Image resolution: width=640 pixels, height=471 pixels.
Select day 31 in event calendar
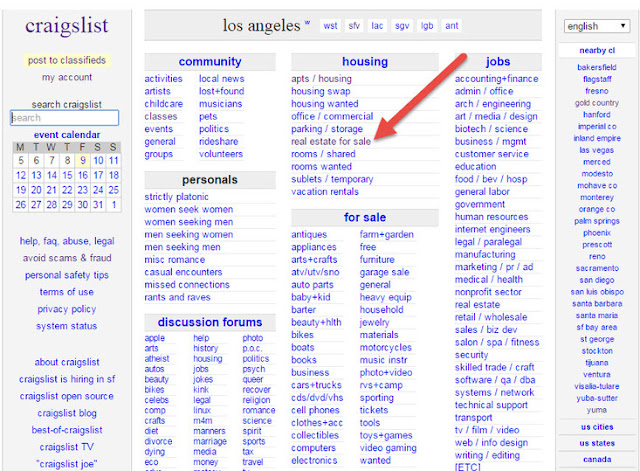[x=98, y=204]
